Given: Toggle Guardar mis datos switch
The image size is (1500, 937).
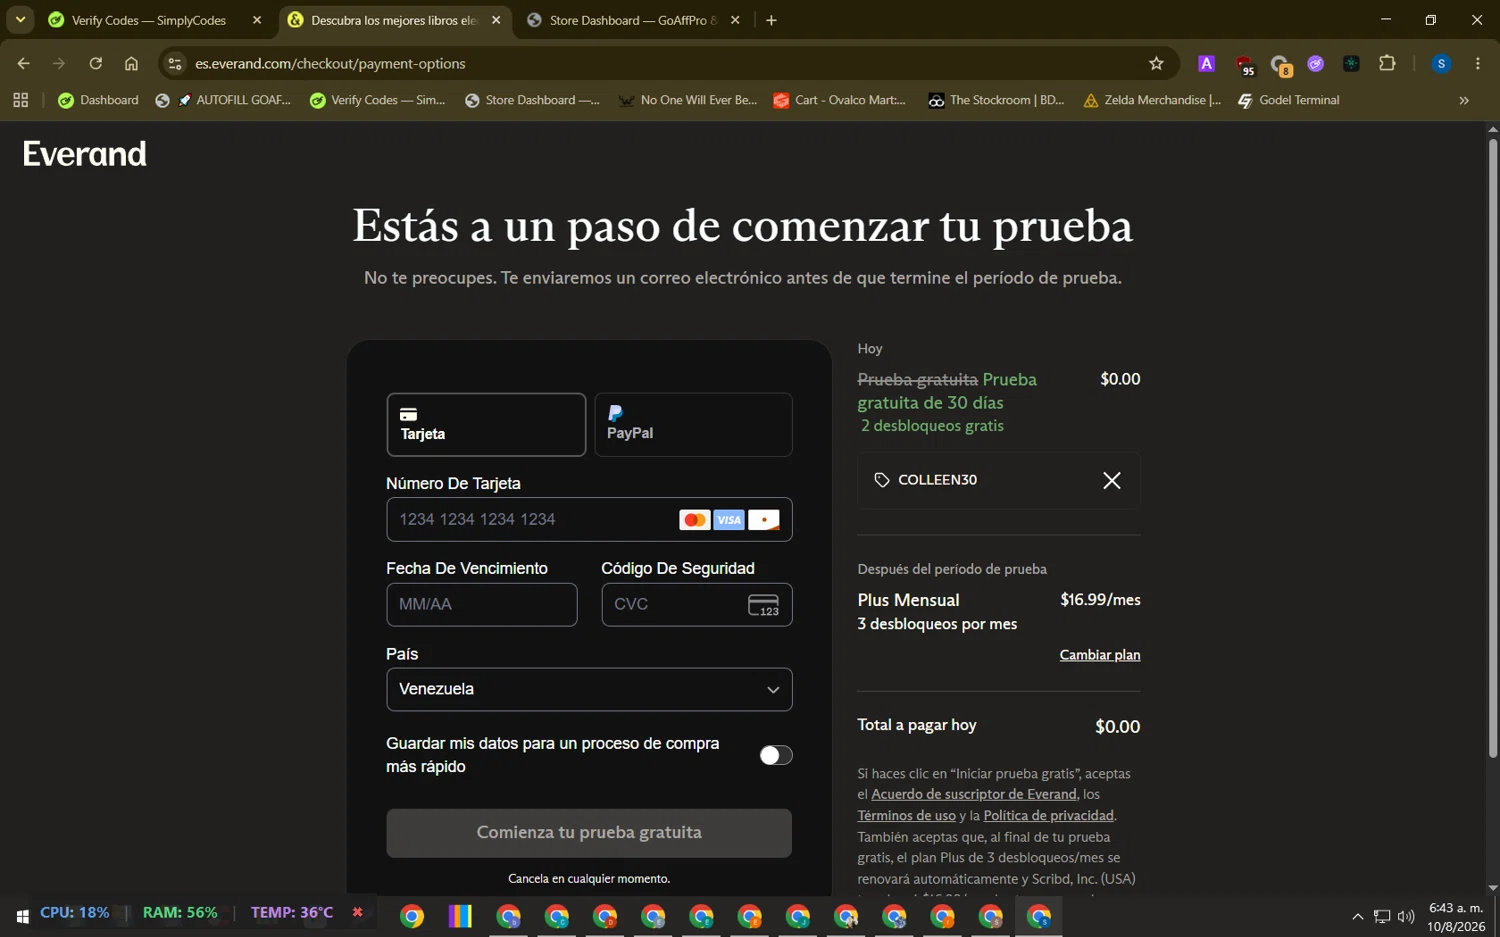Looking at the screenshot, I should click(775, 755).
